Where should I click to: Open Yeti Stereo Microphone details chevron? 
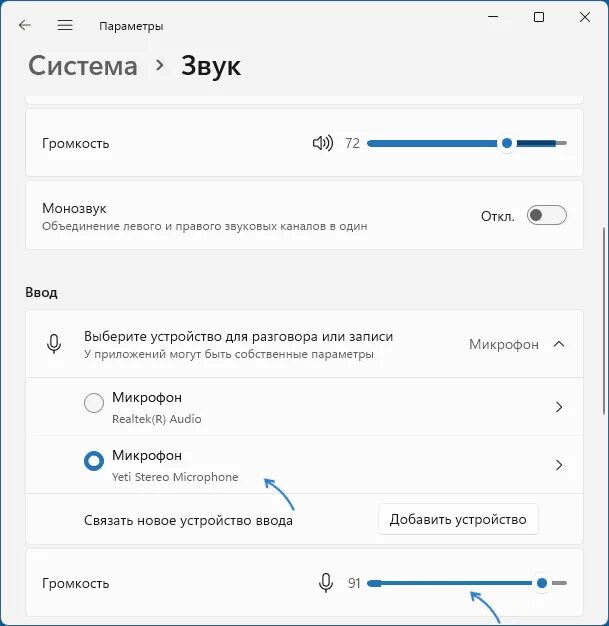tap(559, 465)
